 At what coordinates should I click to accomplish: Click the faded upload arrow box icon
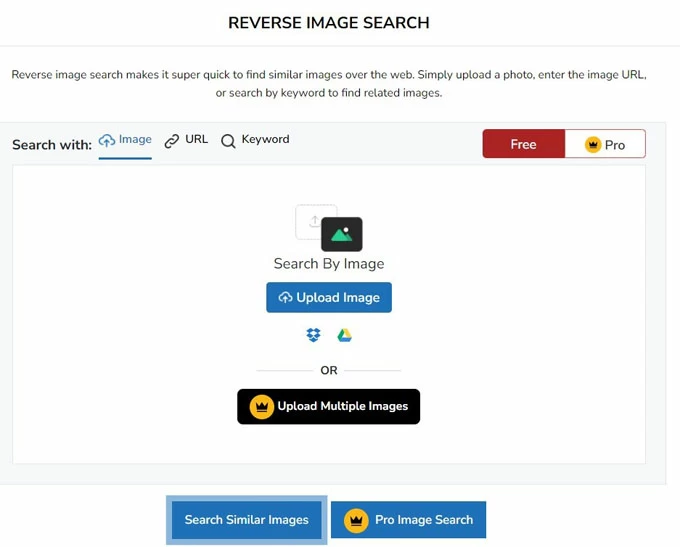[x=312, y=220]
